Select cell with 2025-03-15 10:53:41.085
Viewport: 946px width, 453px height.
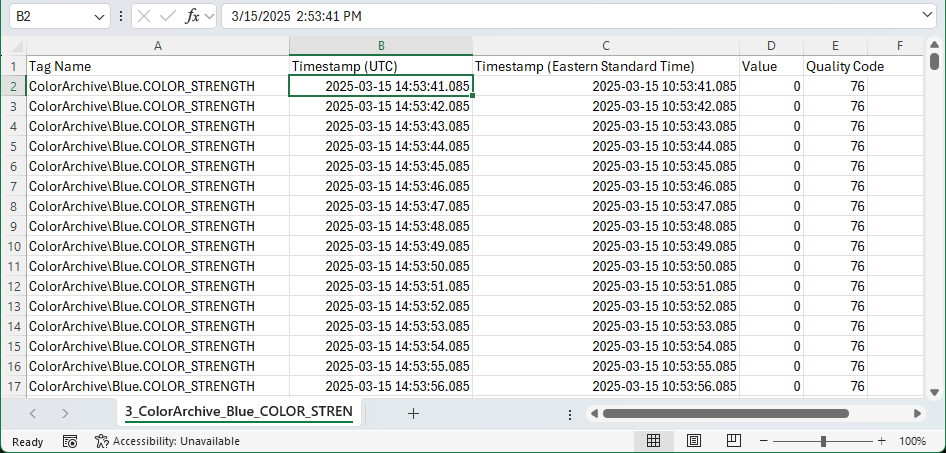point(606,86)
